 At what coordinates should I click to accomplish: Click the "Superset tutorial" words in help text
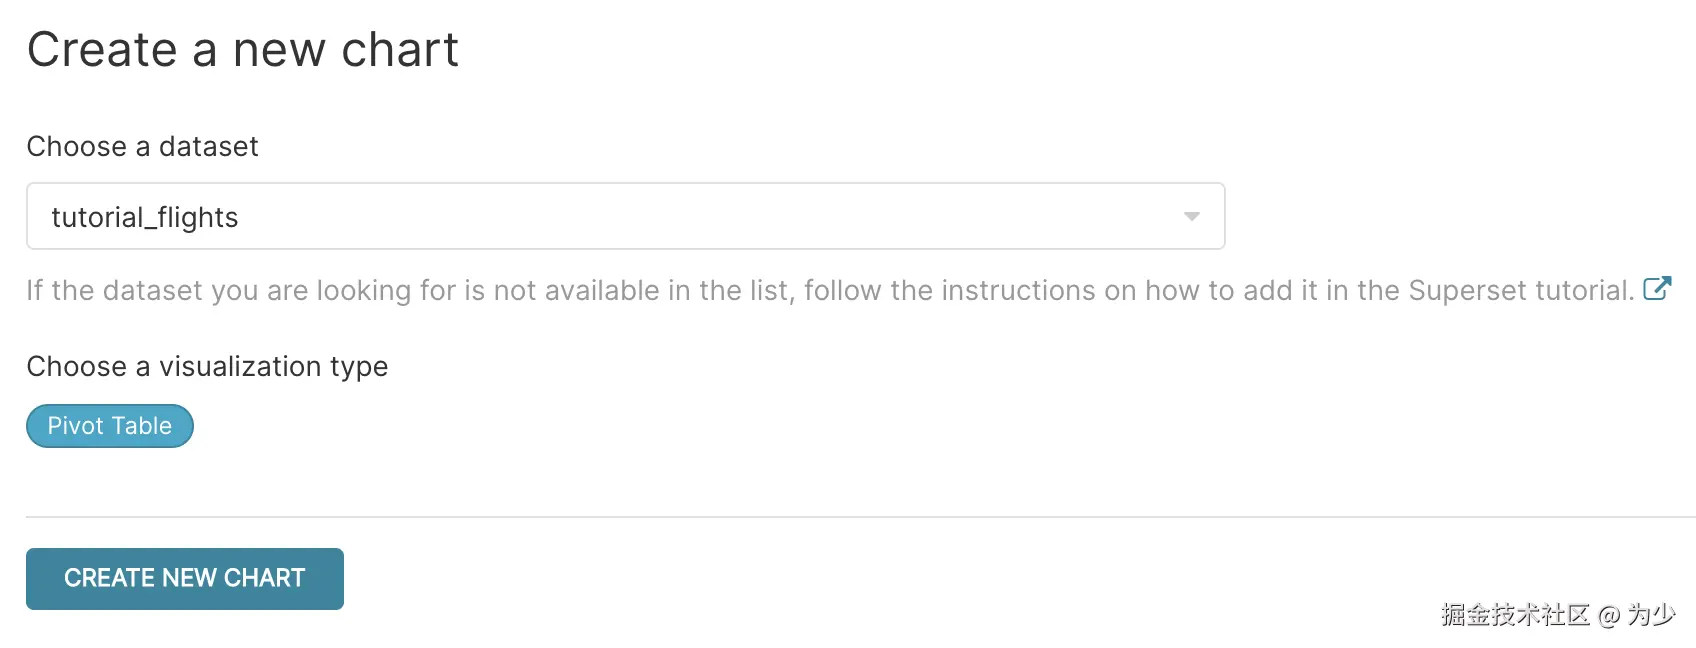coord(1520,291)
